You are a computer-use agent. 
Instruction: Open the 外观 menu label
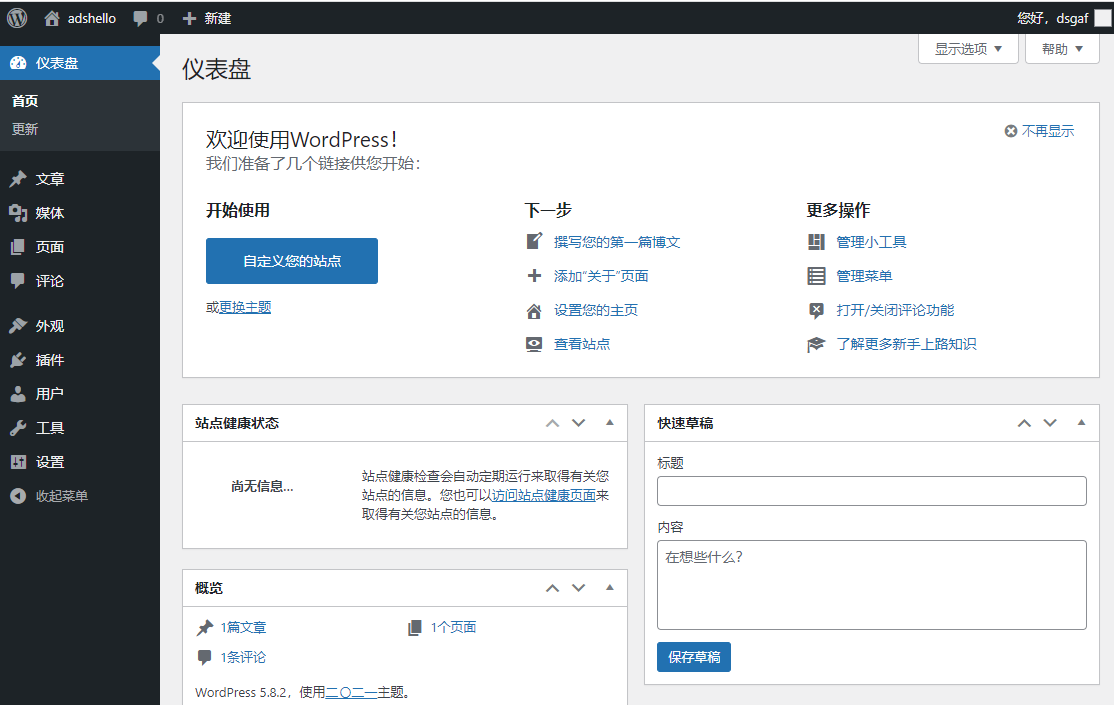click(50, 326)
